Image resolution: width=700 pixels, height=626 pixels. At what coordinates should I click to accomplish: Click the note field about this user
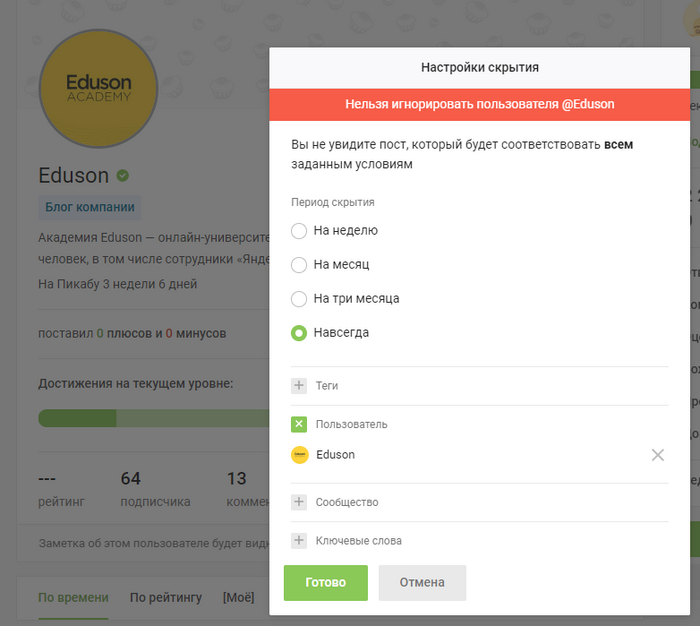pyautogui.click(x=154, y=543)
